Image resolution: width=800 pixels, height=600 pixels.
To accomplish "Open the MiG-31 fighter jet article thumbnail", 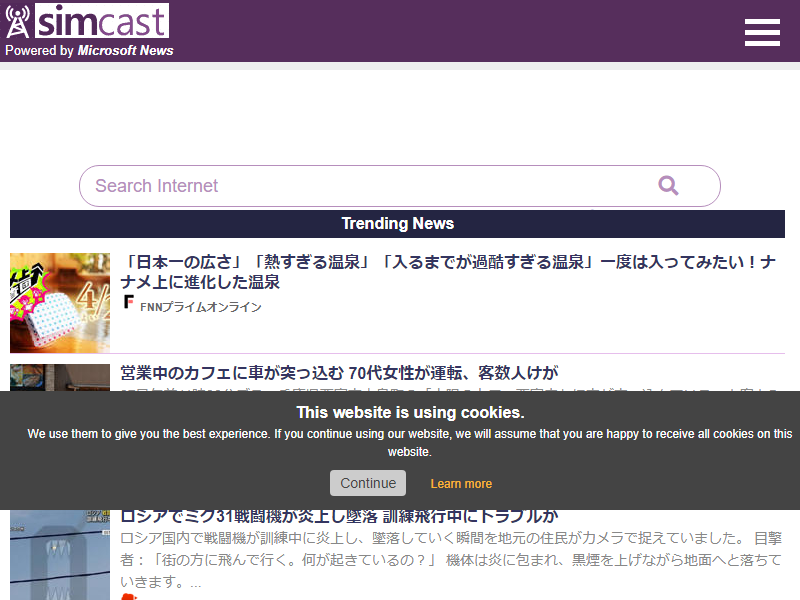I will [x=60, y=555].
